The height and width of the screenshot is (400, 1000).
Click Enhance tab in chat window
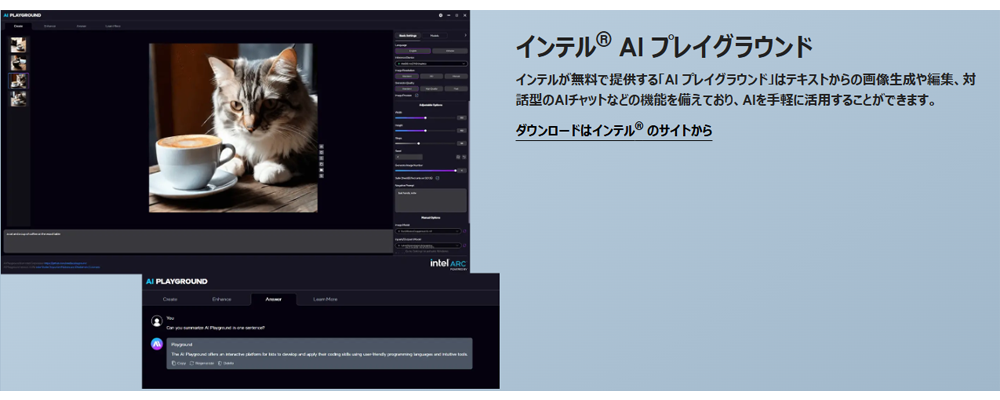(x=221, y=299)
